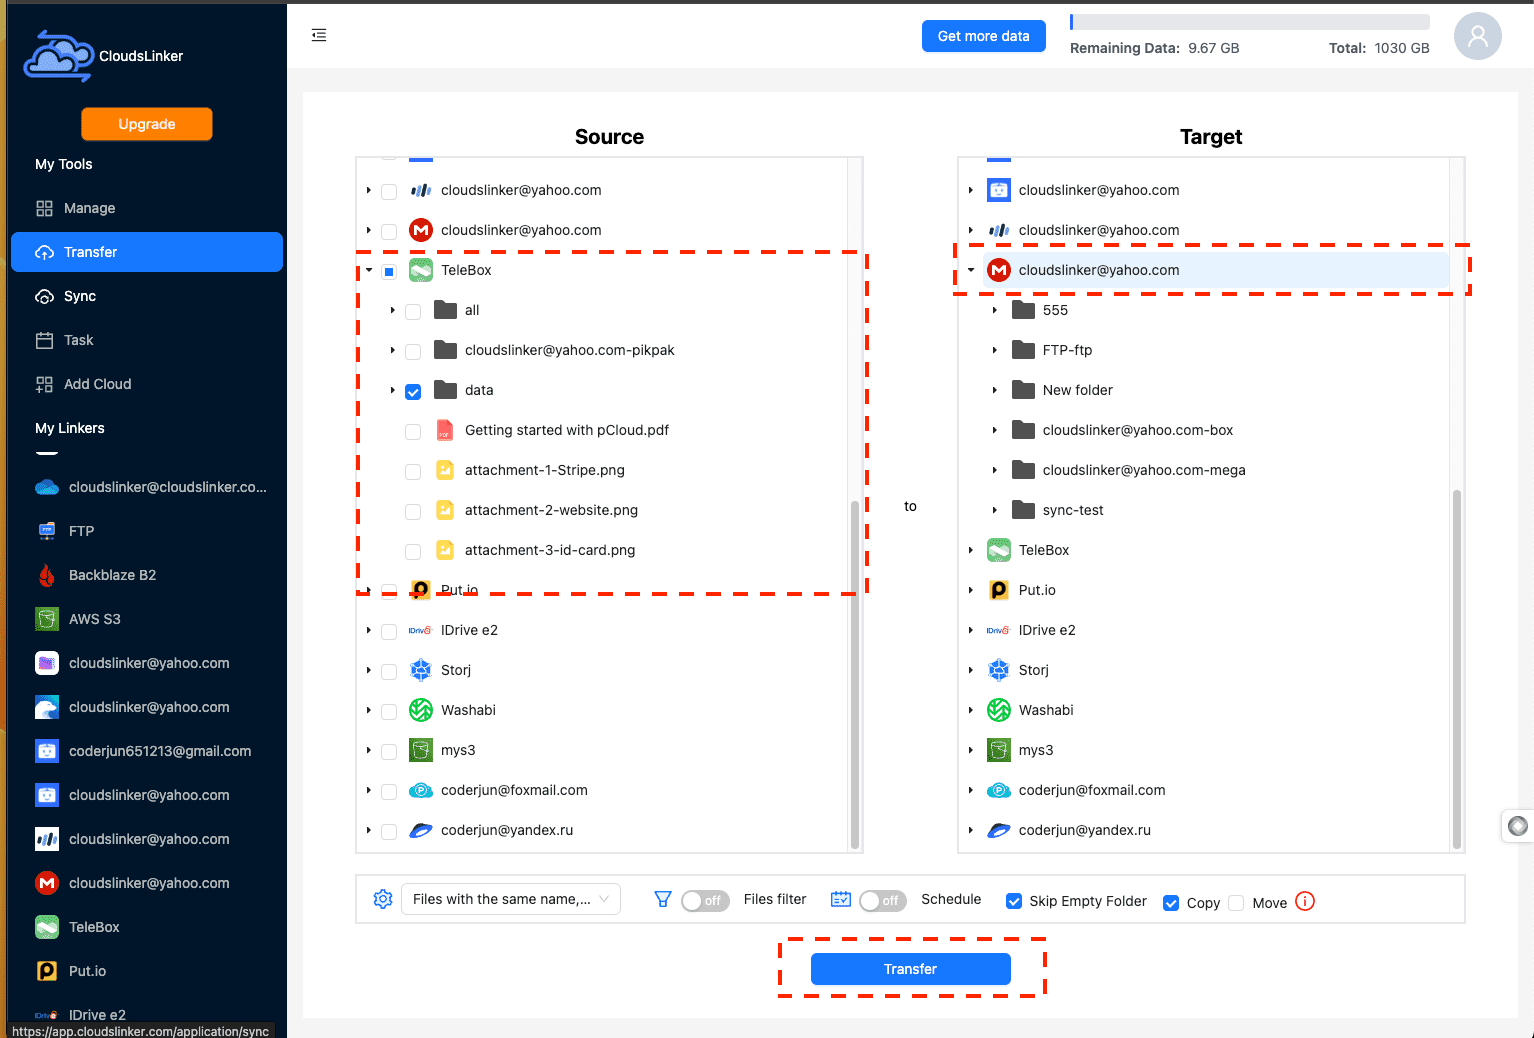
Task: Select attachment-3-id-card.png in Source
Action: coord(549,550)
